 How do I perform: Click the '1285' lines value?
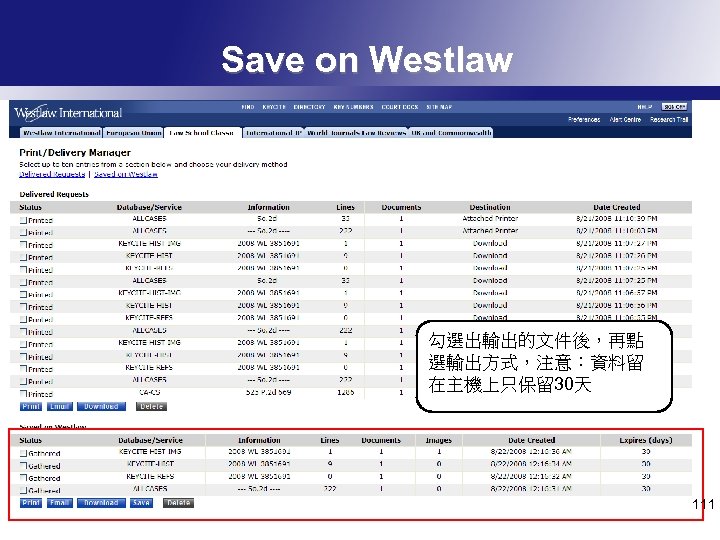coord(345,393)
